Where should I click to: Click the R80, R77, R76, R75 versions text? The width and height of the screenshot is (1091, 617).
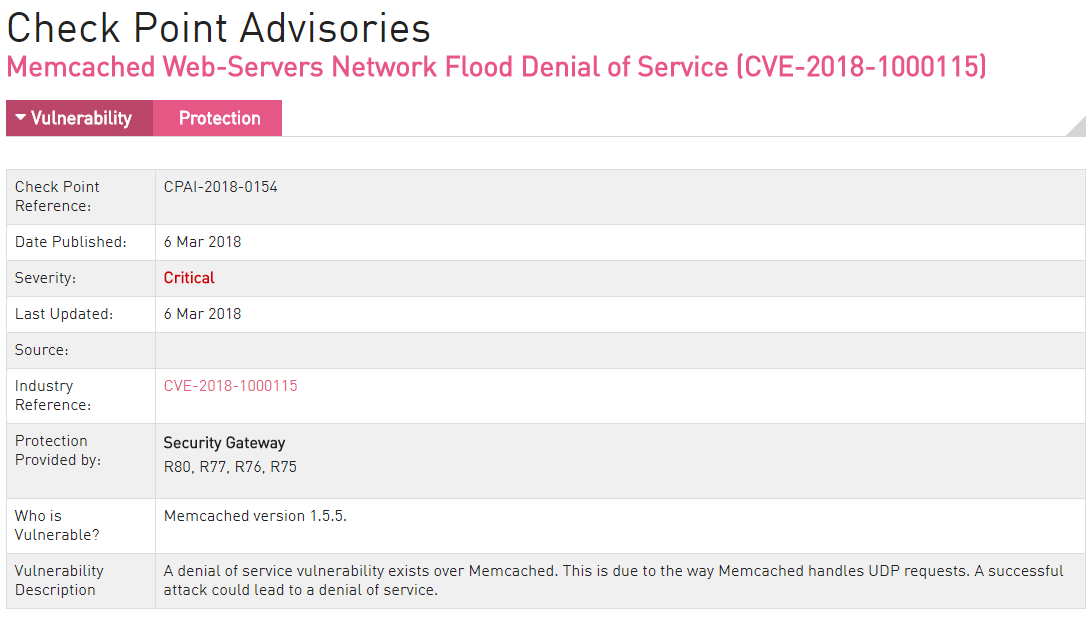click(230, 467)
